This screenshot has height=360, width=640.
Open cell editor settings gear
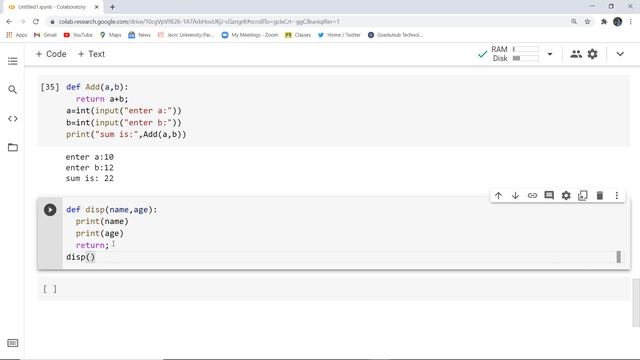(x=566, y=196)
